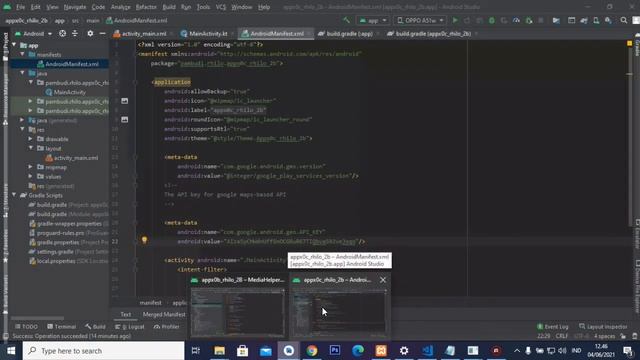The image size is (640, 360).
Task: Open Google Chrome from the taskbar
Action: (312, 351)
